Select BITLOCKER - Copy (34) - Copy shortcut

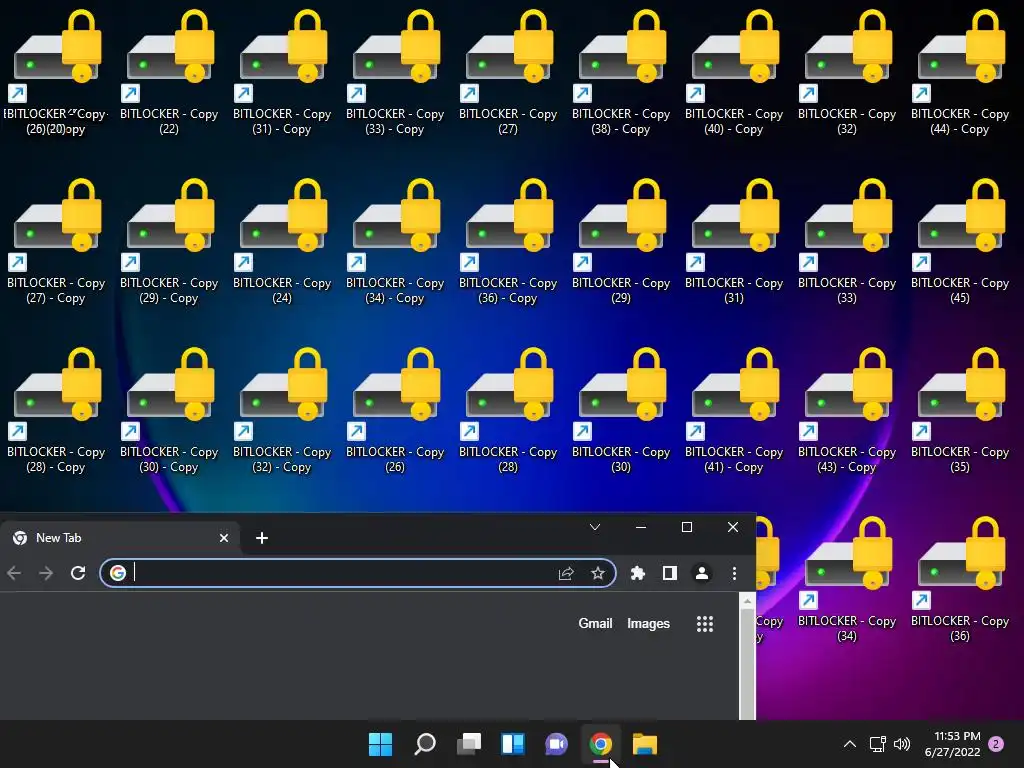point(395,241)
